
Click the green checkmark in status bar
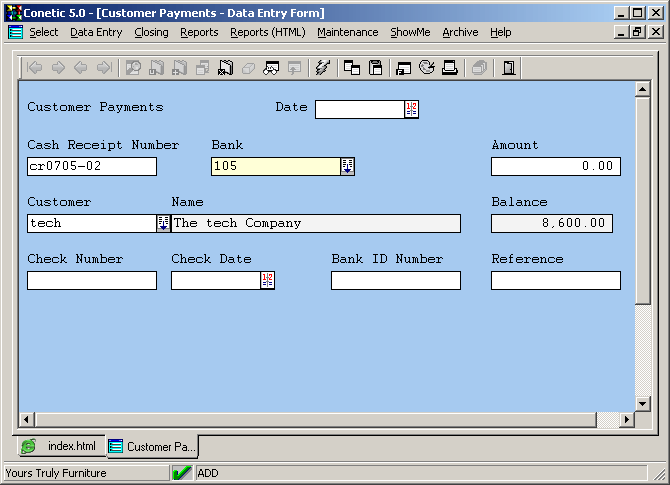pos(182,473)
